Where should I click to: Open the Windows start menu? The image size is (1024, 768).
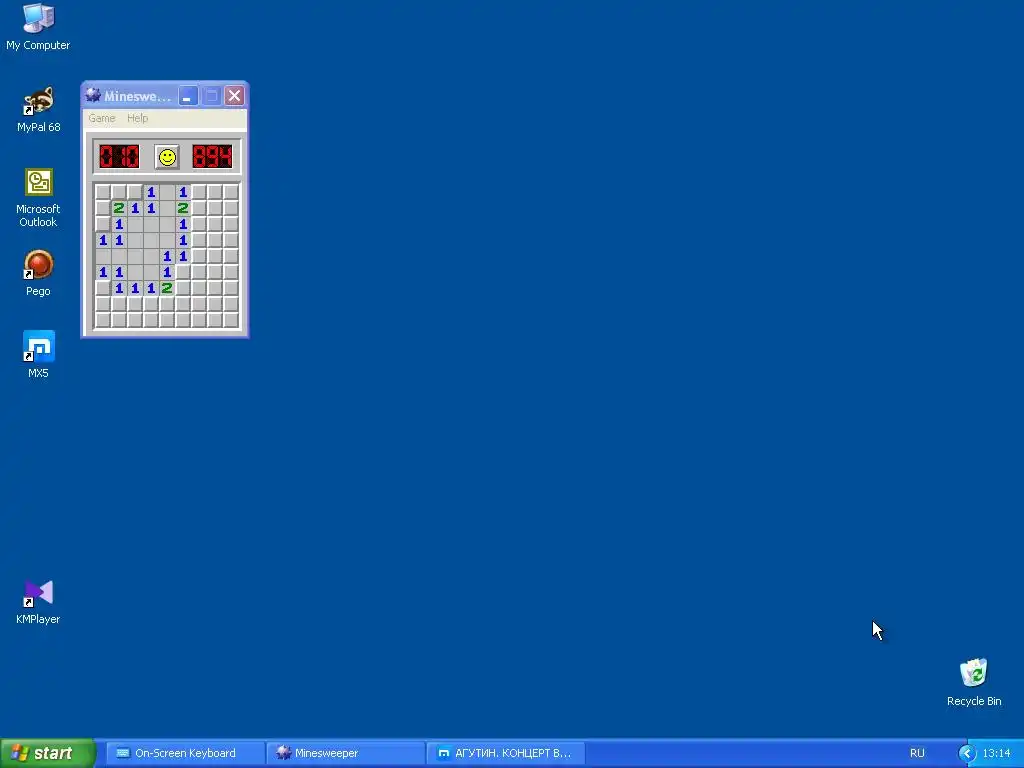(x=48, y=753)
